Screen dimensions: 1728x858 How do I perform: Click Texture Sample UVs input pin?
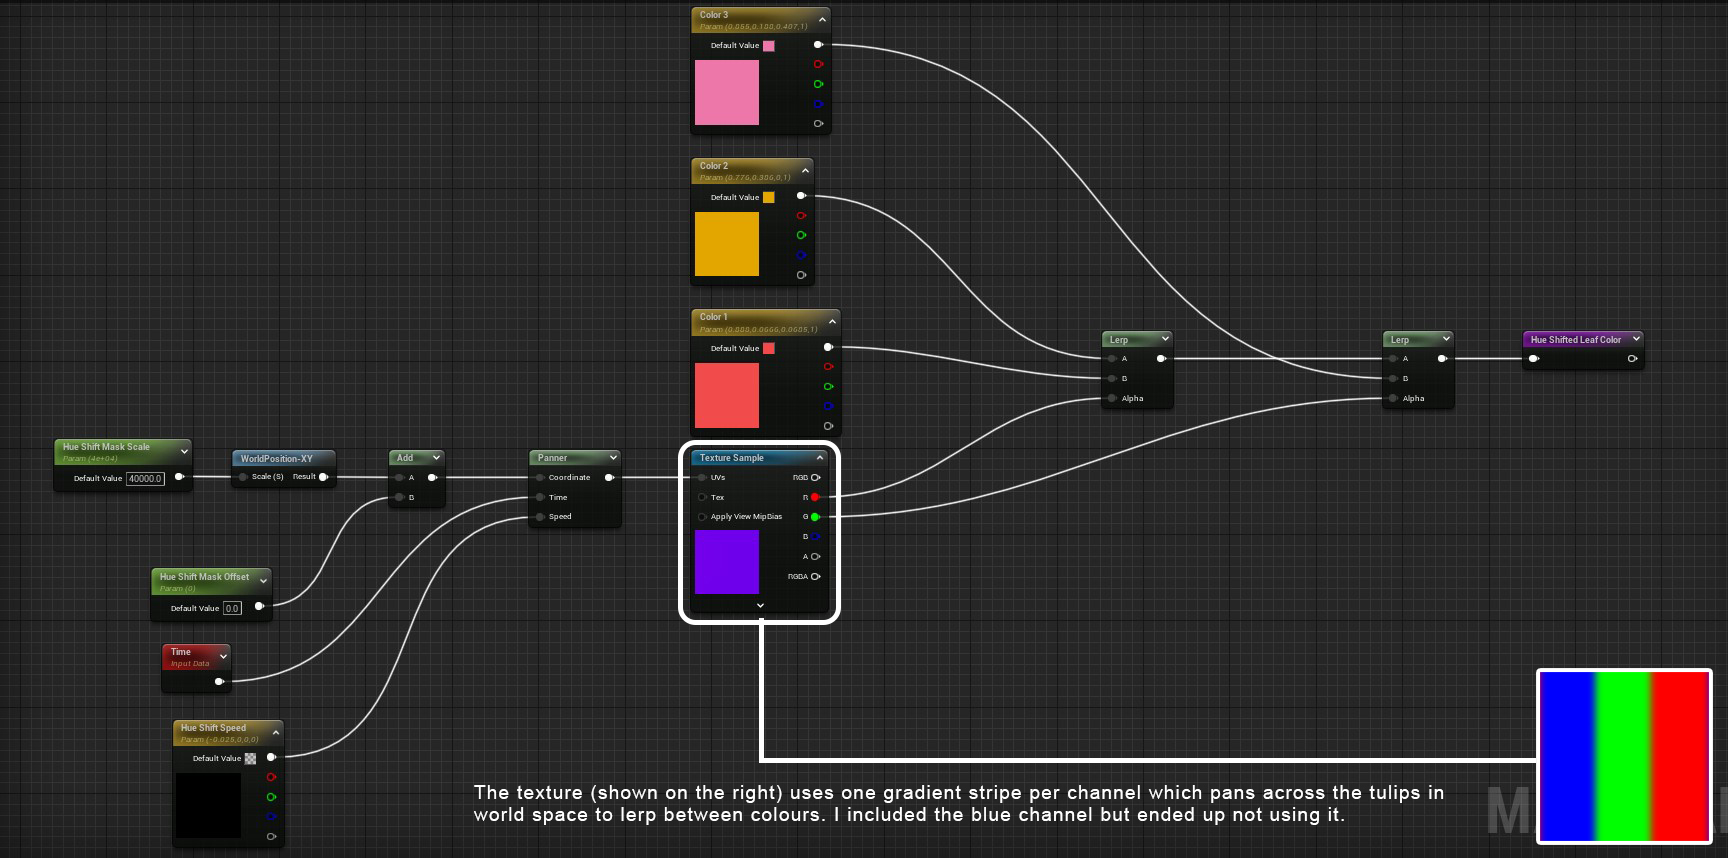(702, 478)
